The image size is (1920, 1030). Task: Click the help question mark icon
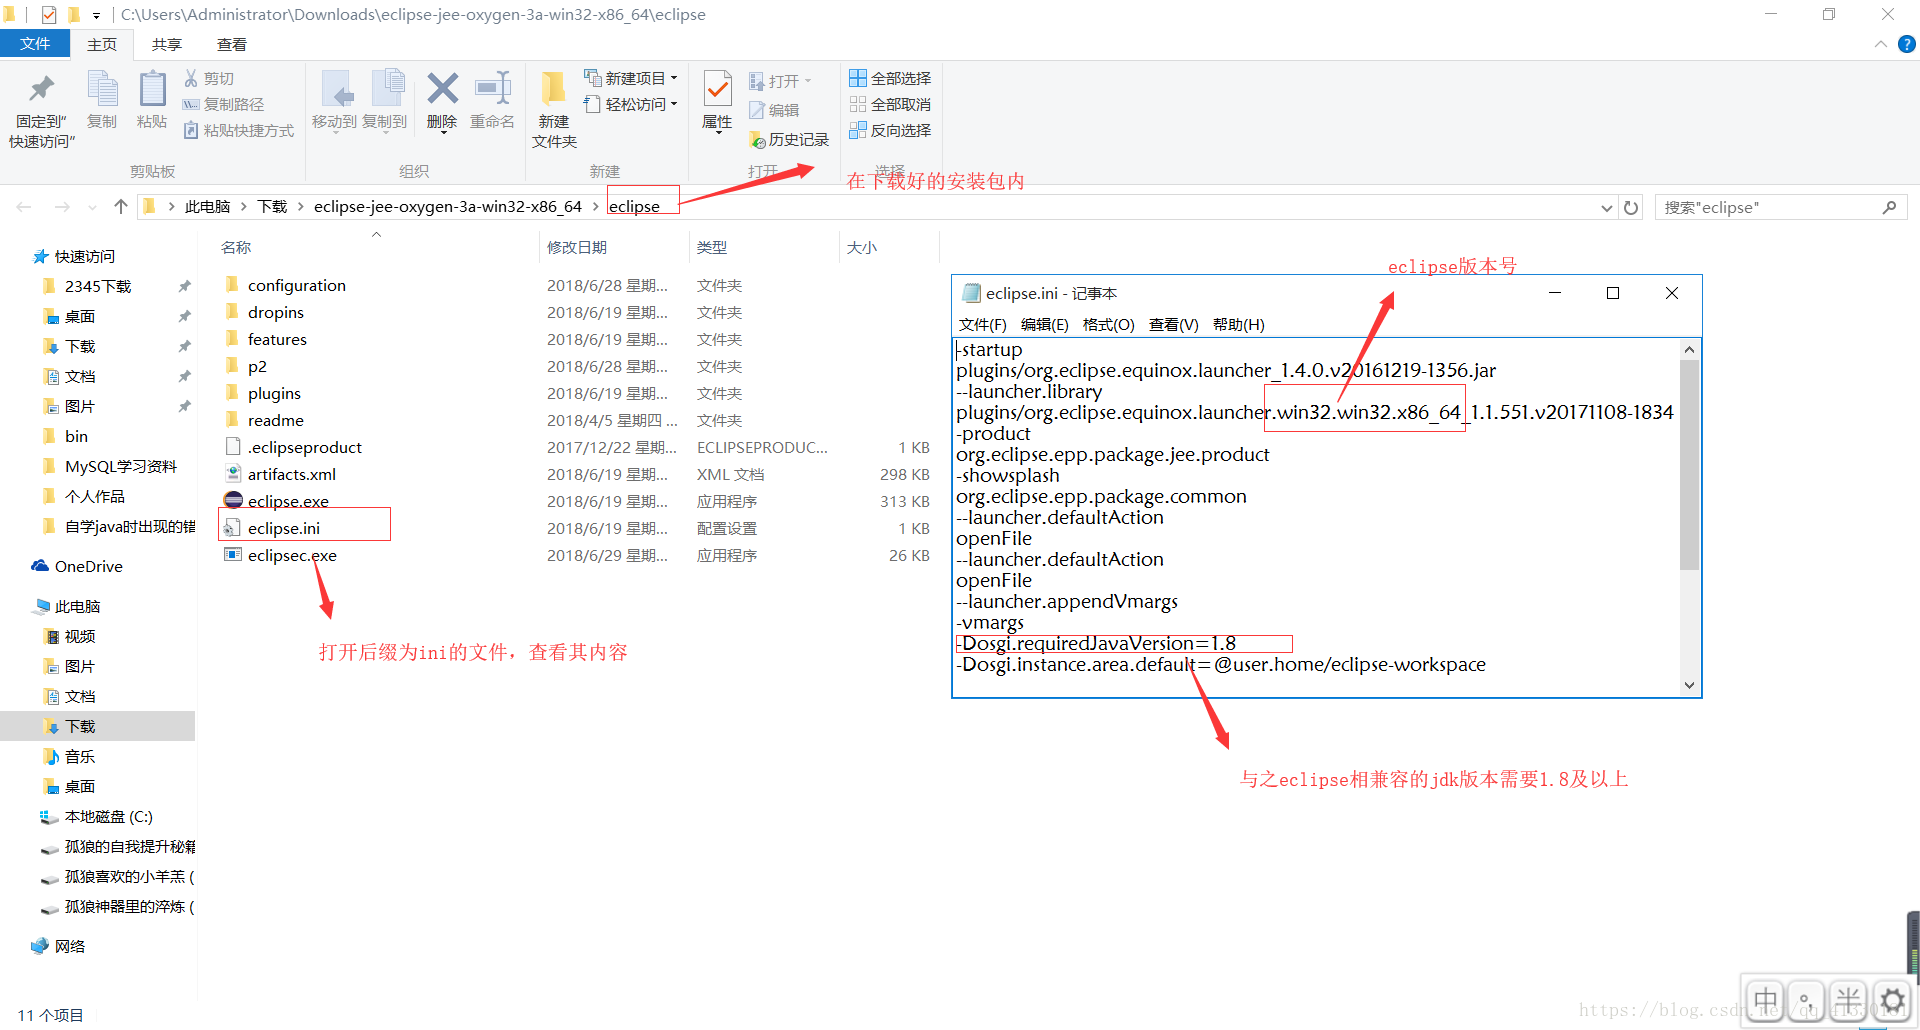coord(1906,44)
